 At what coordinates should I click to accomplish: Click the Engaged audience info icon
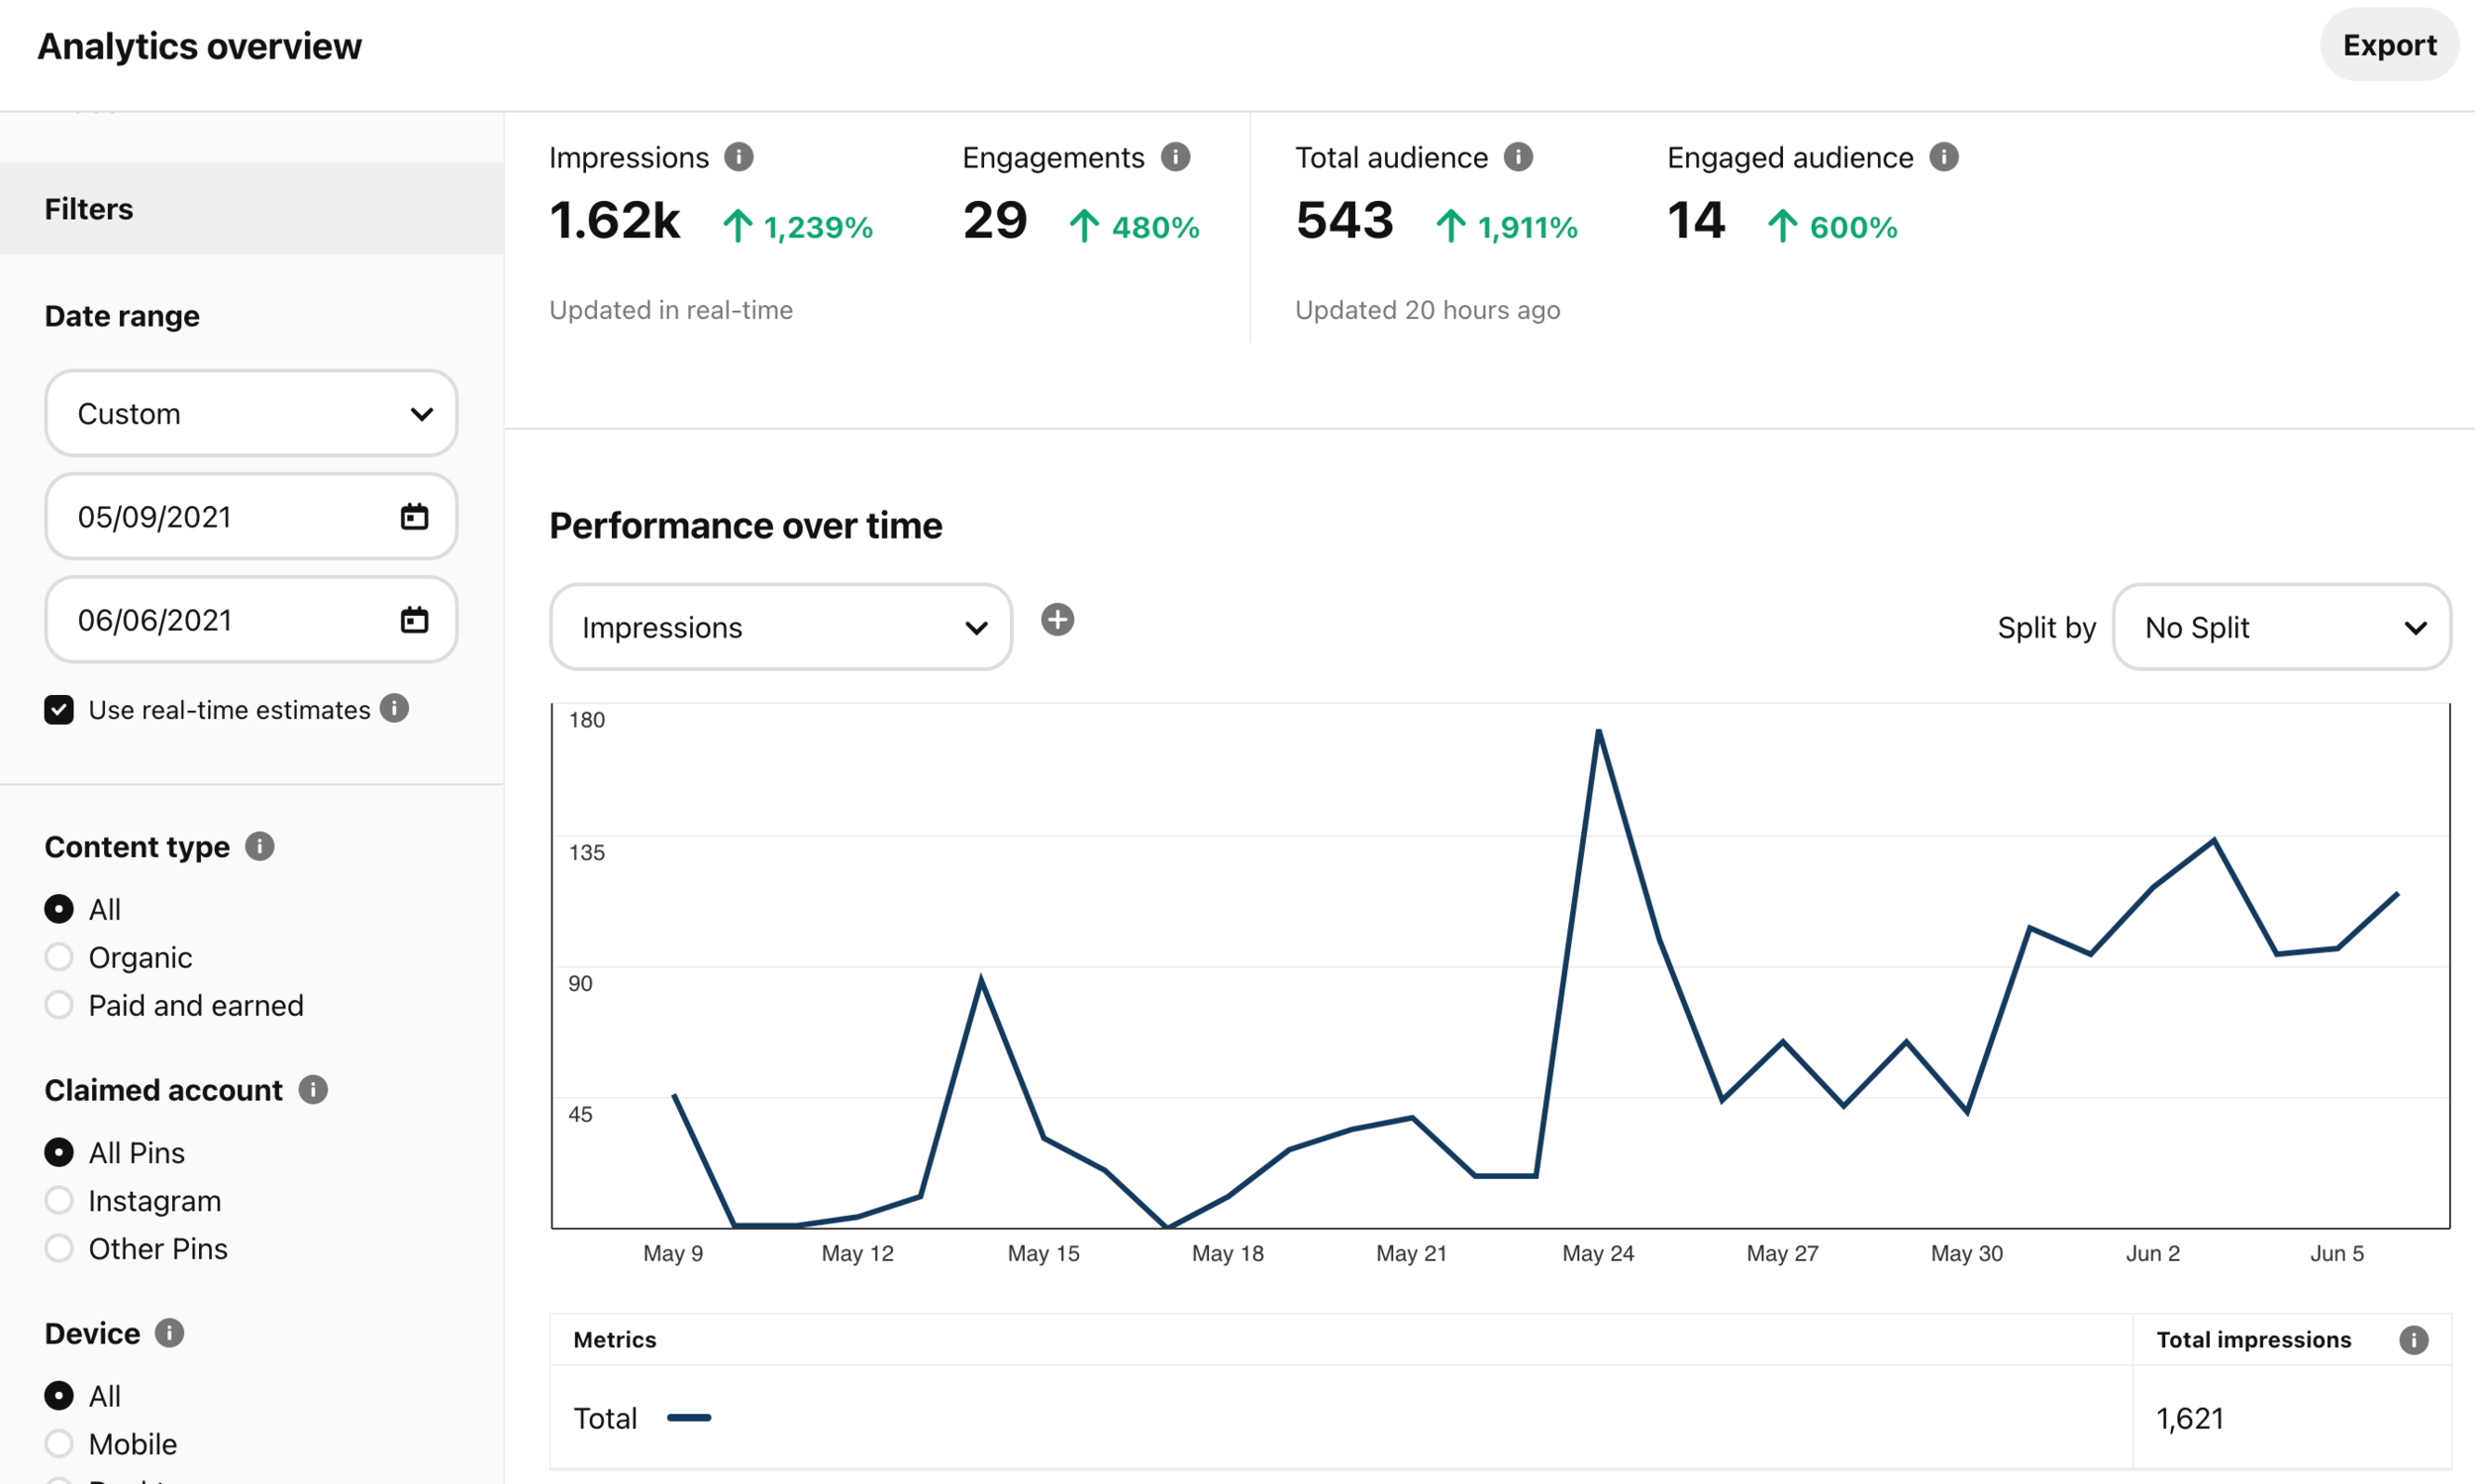pyautogui.click(x=1943, y=157)
